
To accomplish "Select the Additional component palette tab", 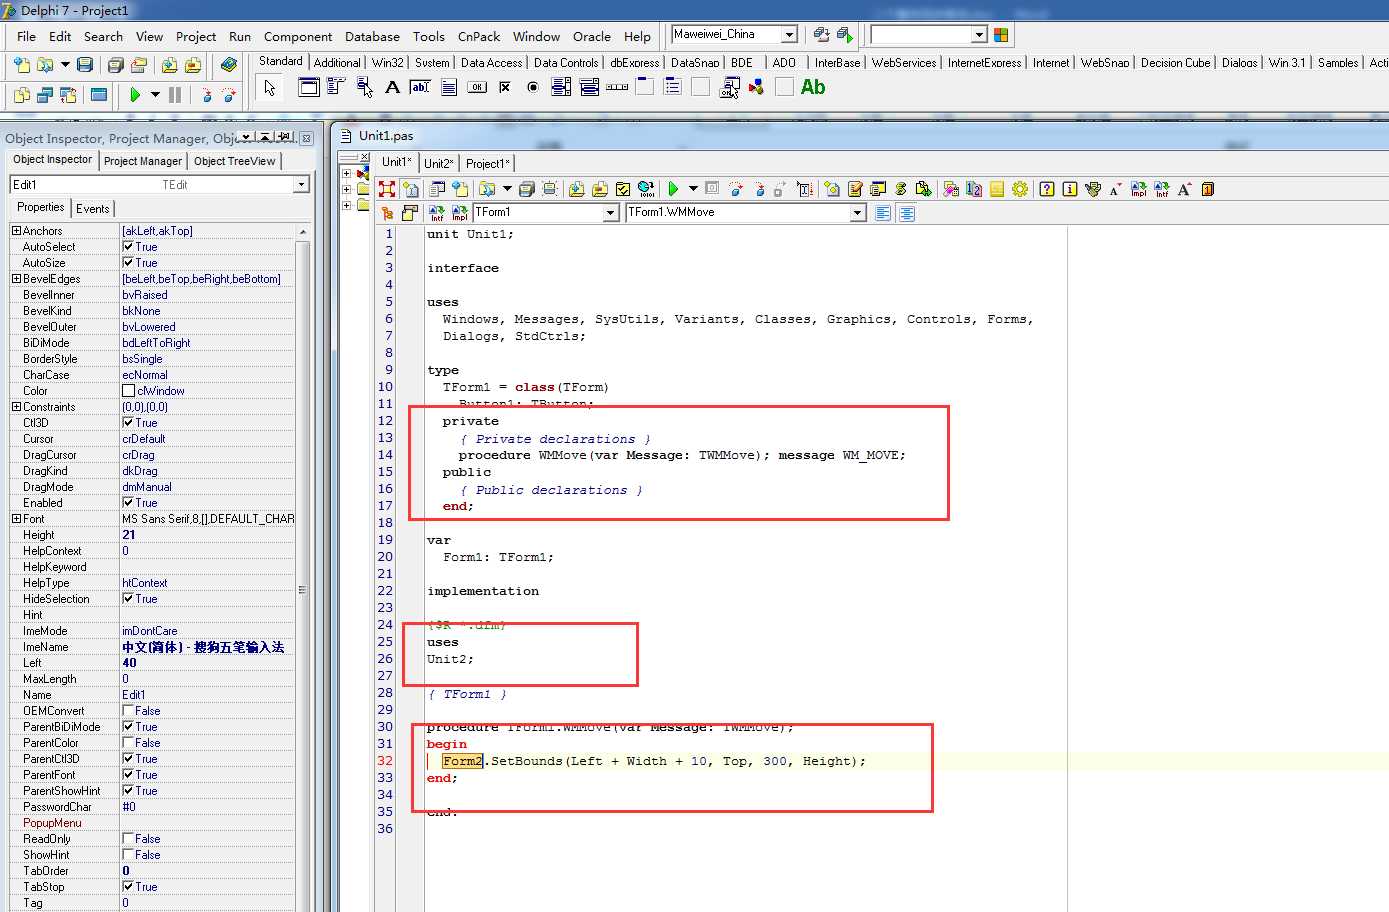I will 337,62.
